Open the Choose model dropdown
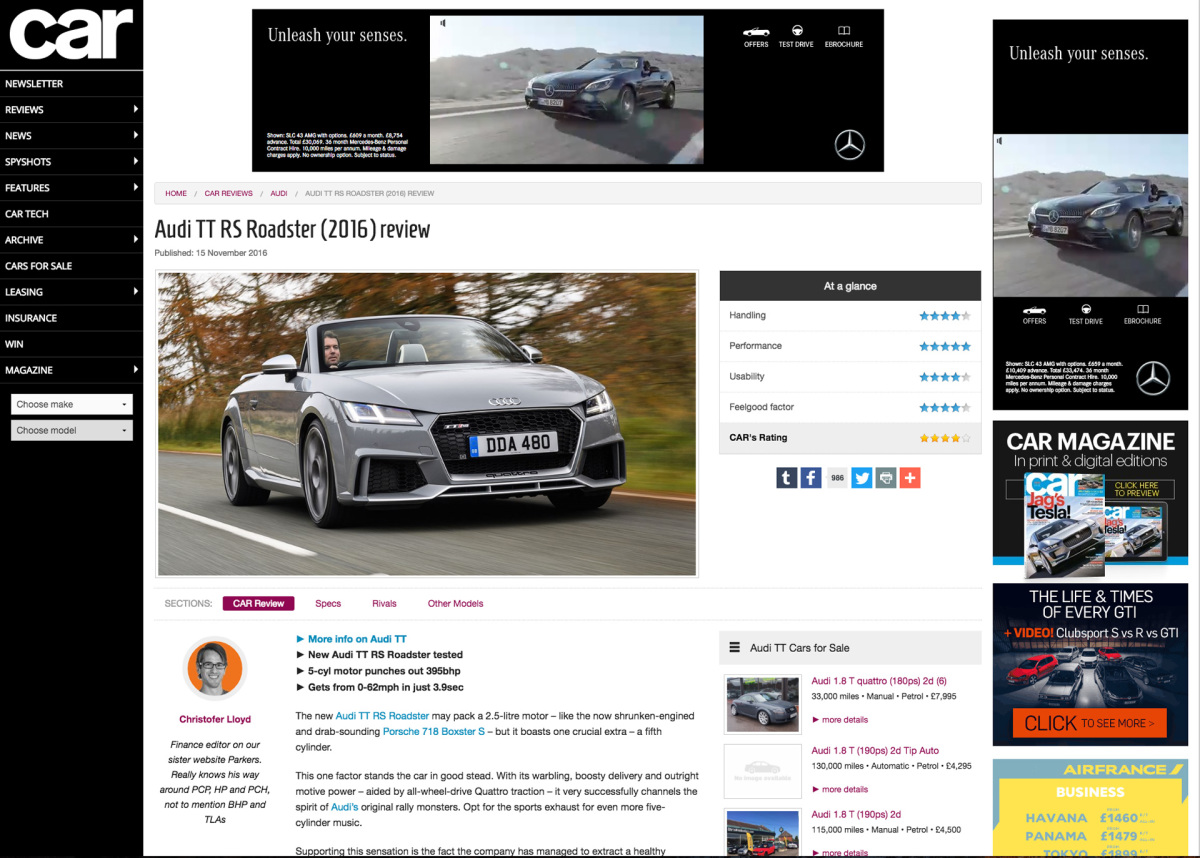Image resolution: width=1200 pixels, height=858 pixels. pyautogui.click(x=71, y=430)
